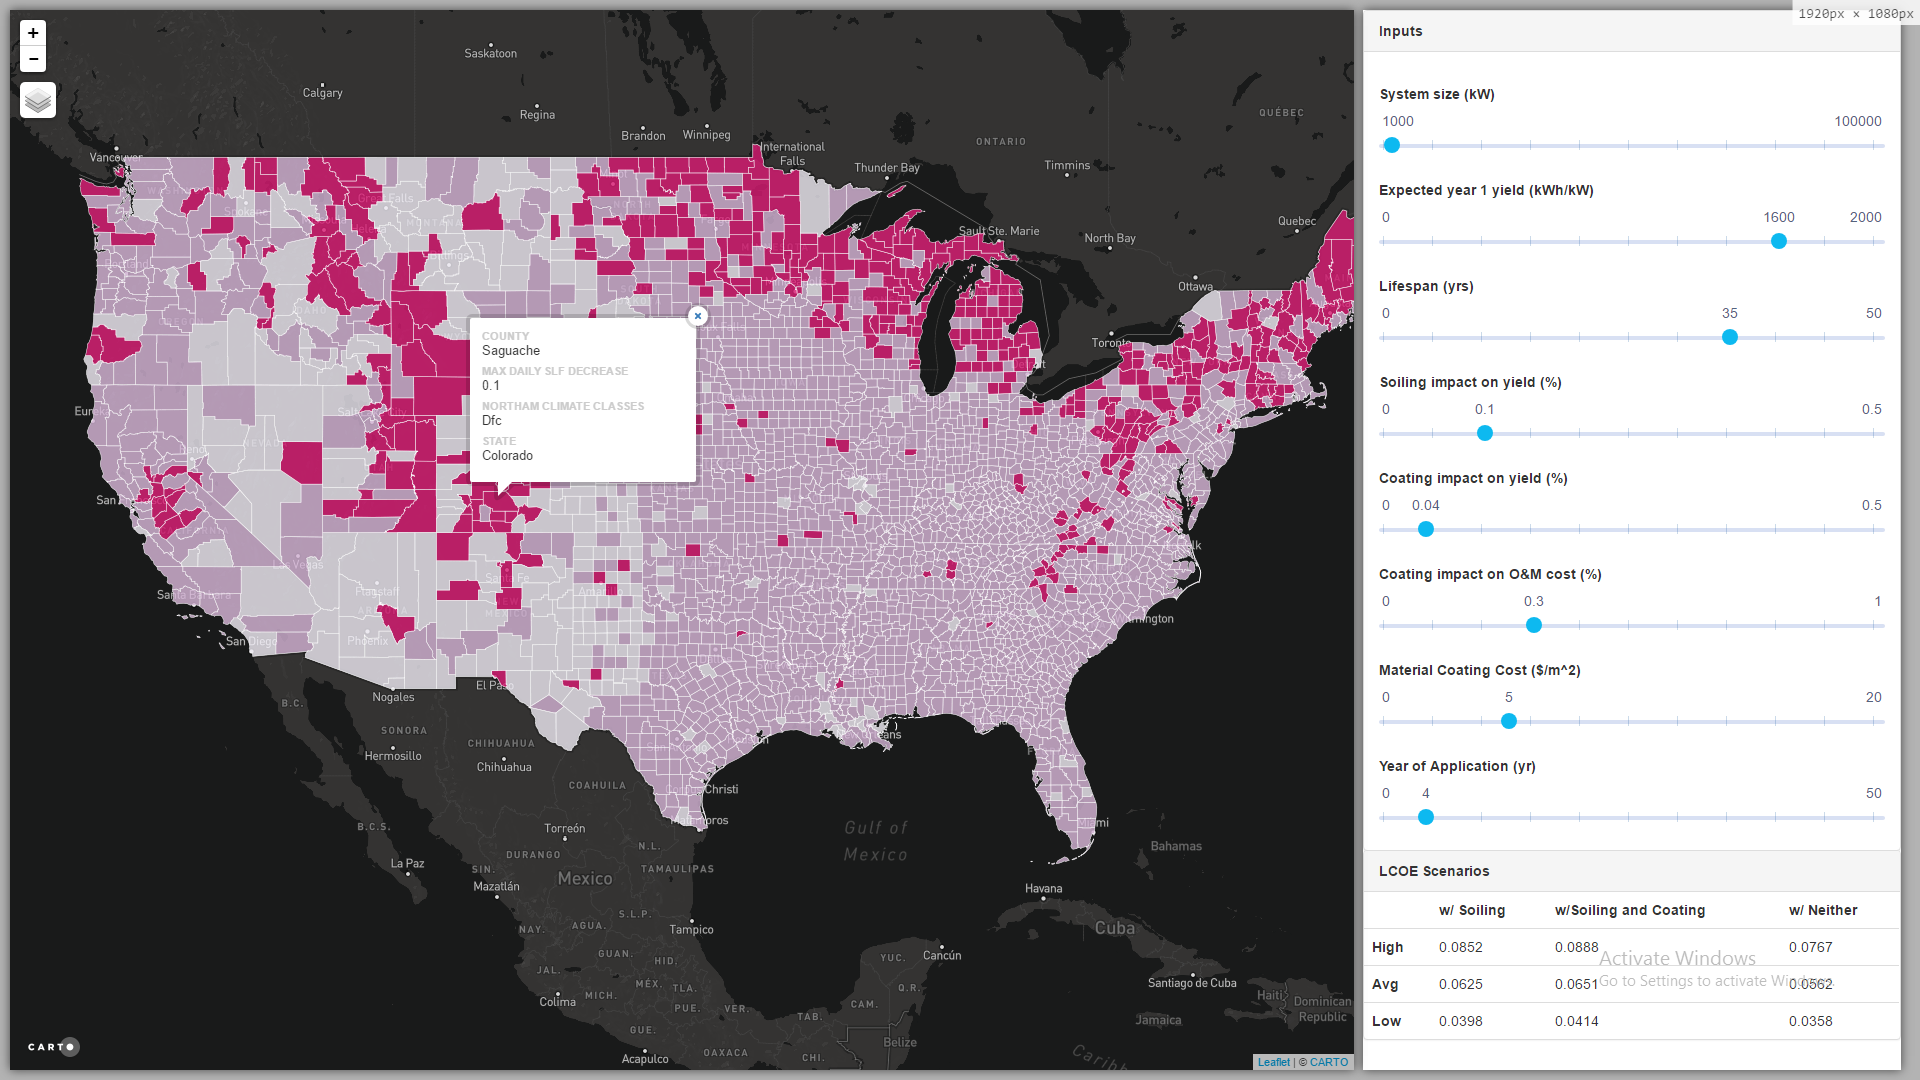1920x1080 pixels.
Task: Click the Soiling impact on yield slider handle
Action: [1485, 433]
